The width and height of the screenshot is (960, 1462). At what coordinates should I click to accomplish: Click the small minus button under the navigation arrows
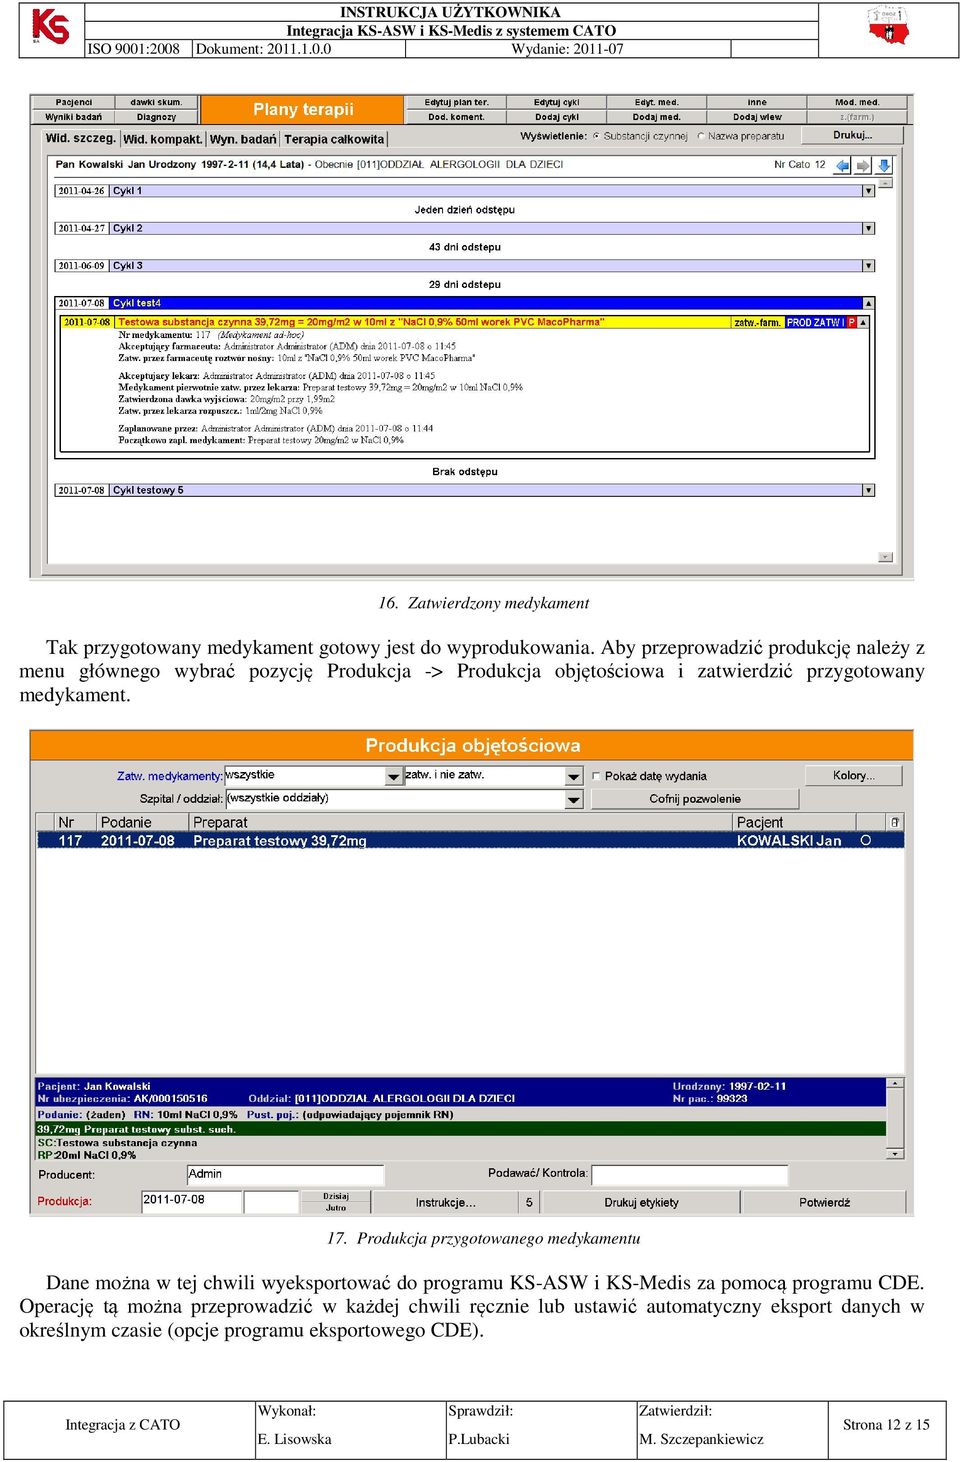(884, 183)
